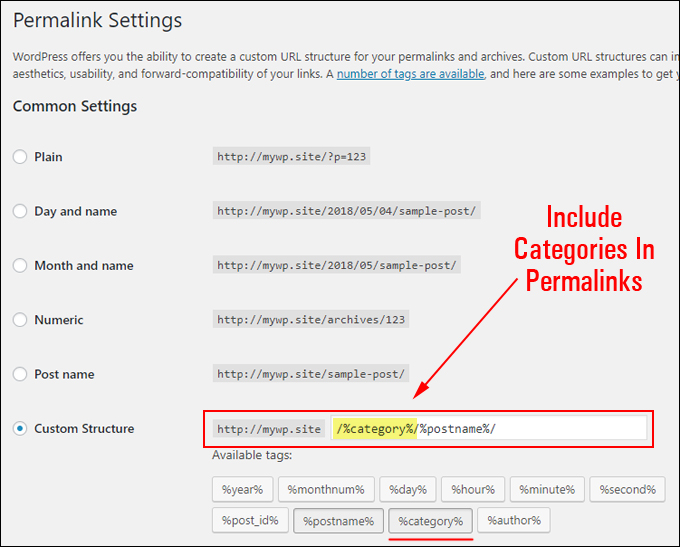The width and height of the screenshot is (680, 547).
Task: Click the %second% tag button
Action: 627,489
